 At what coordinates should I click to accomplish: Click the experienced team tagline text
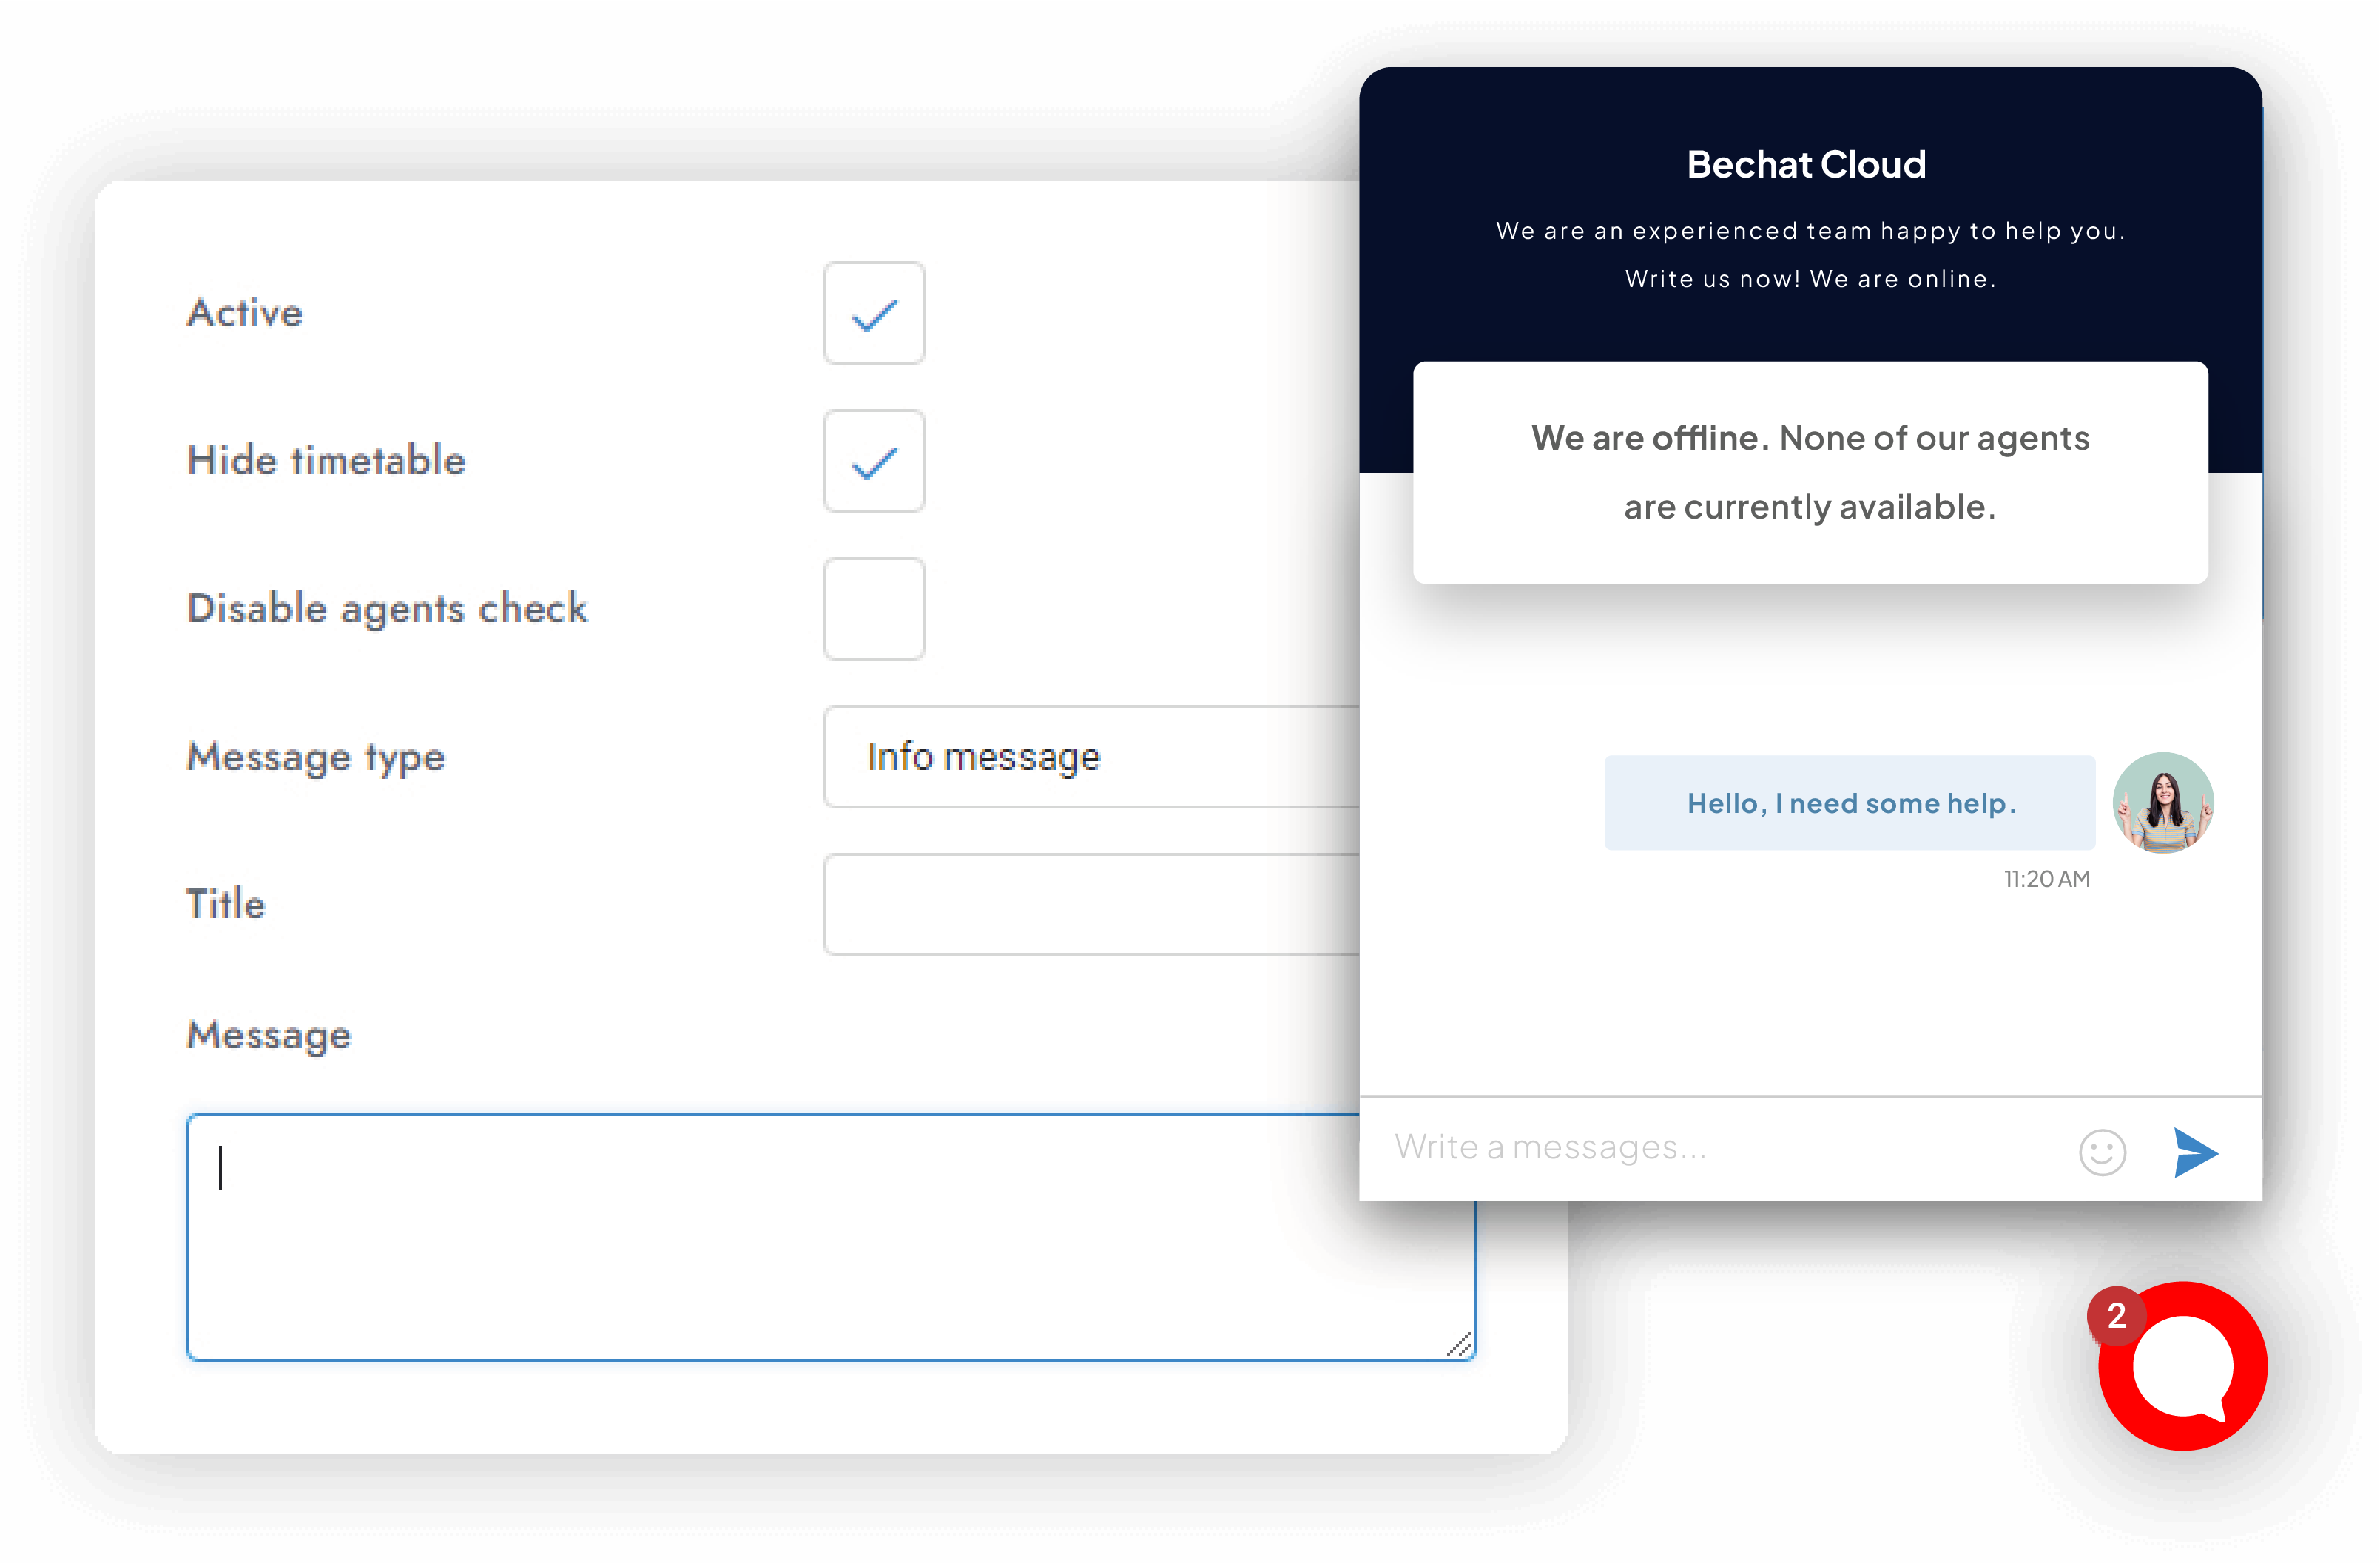1810,231
